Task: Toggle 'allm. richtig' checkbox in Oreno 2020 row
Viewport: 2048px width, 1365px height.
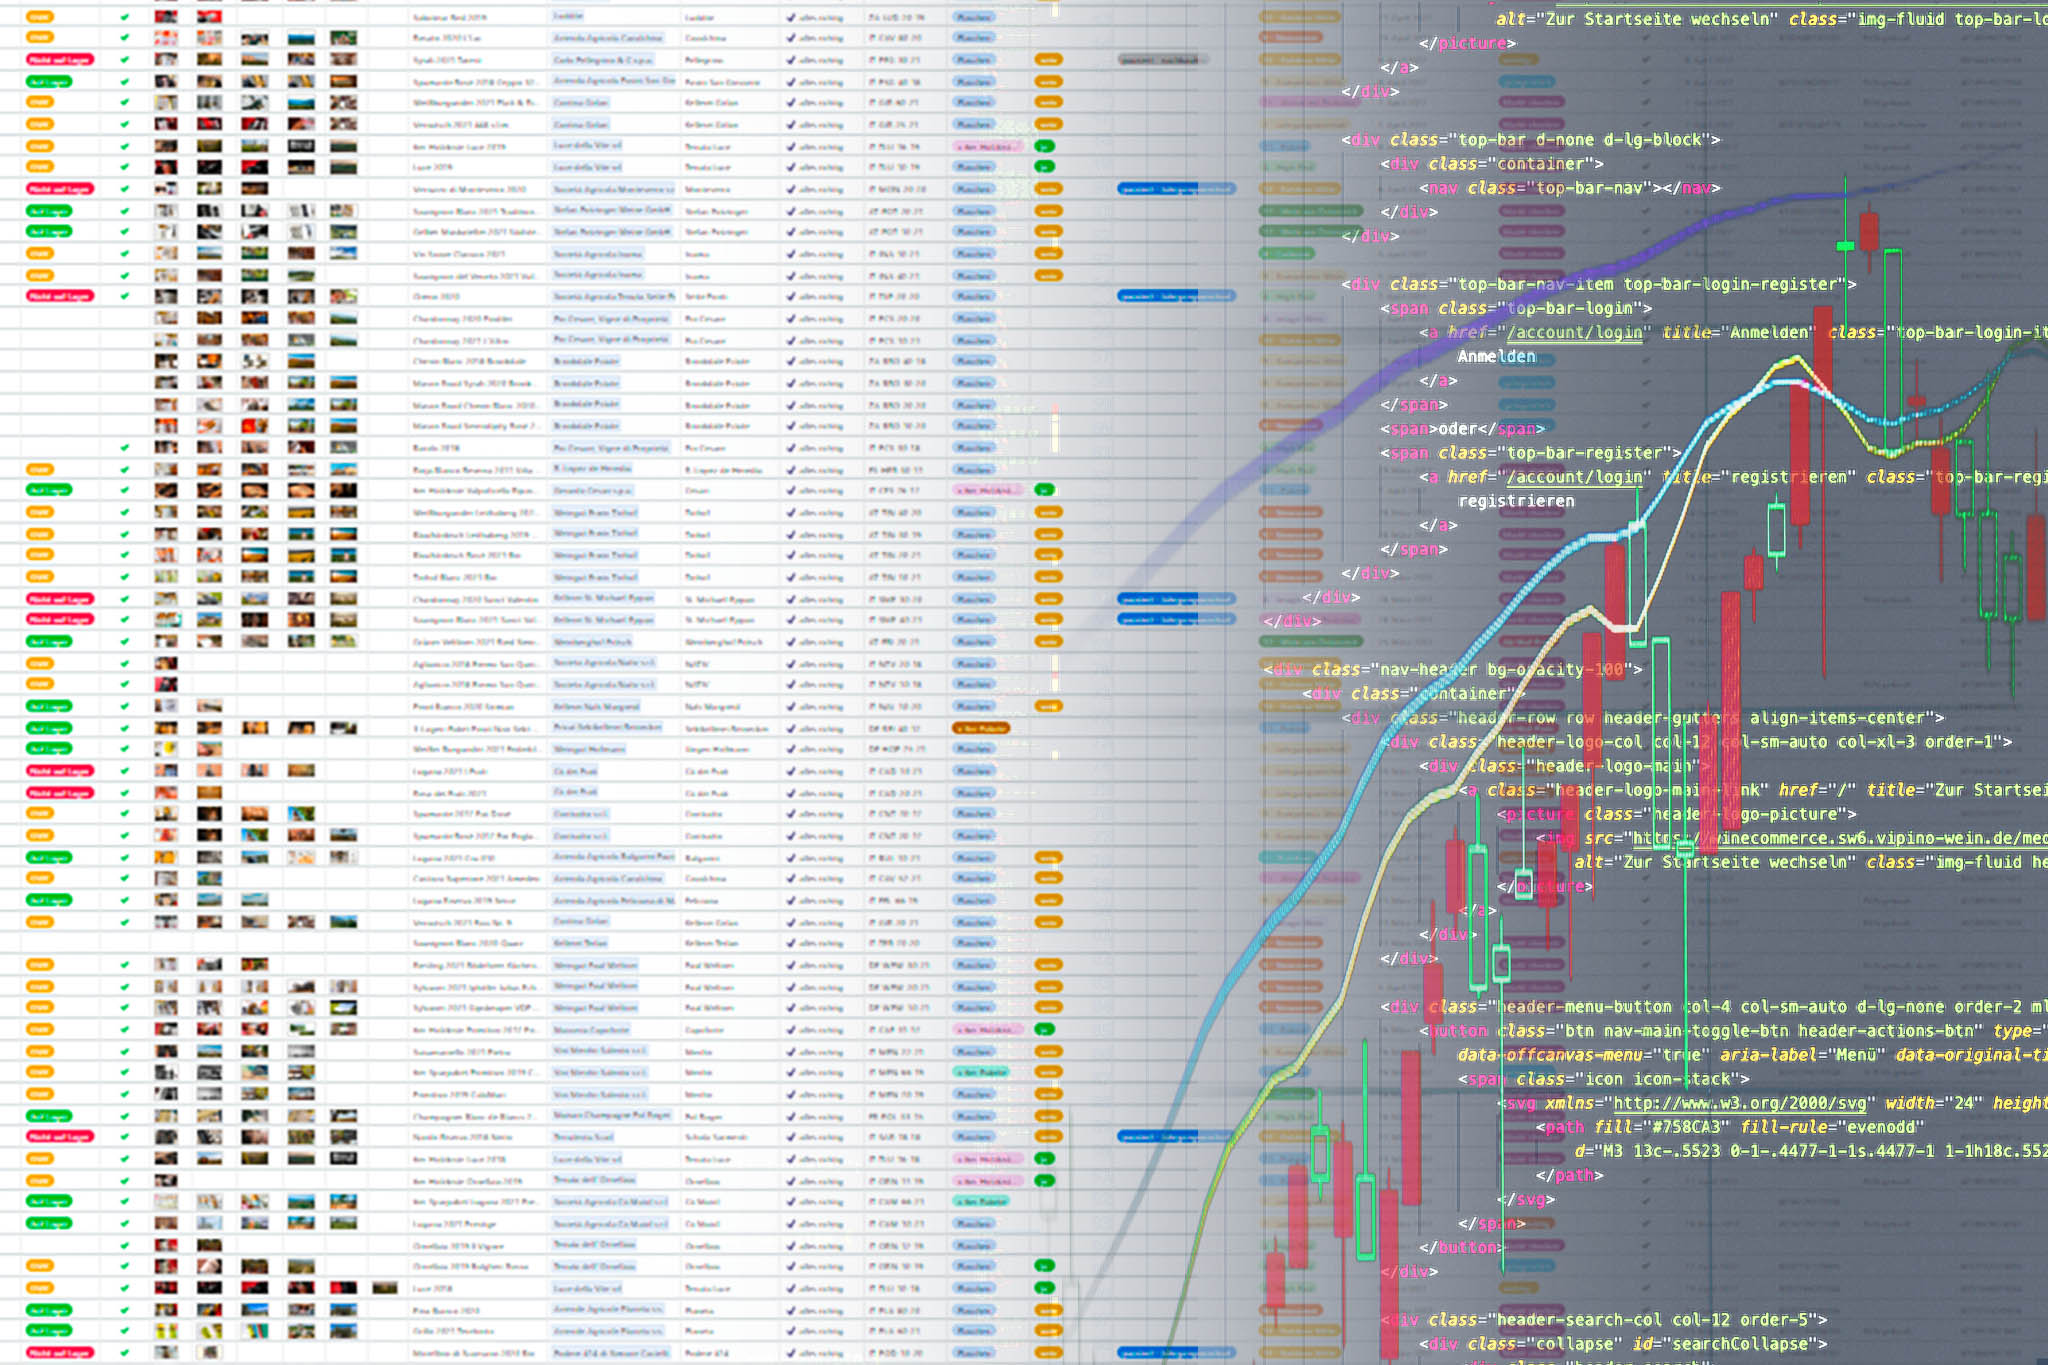Action: point(791,296)
